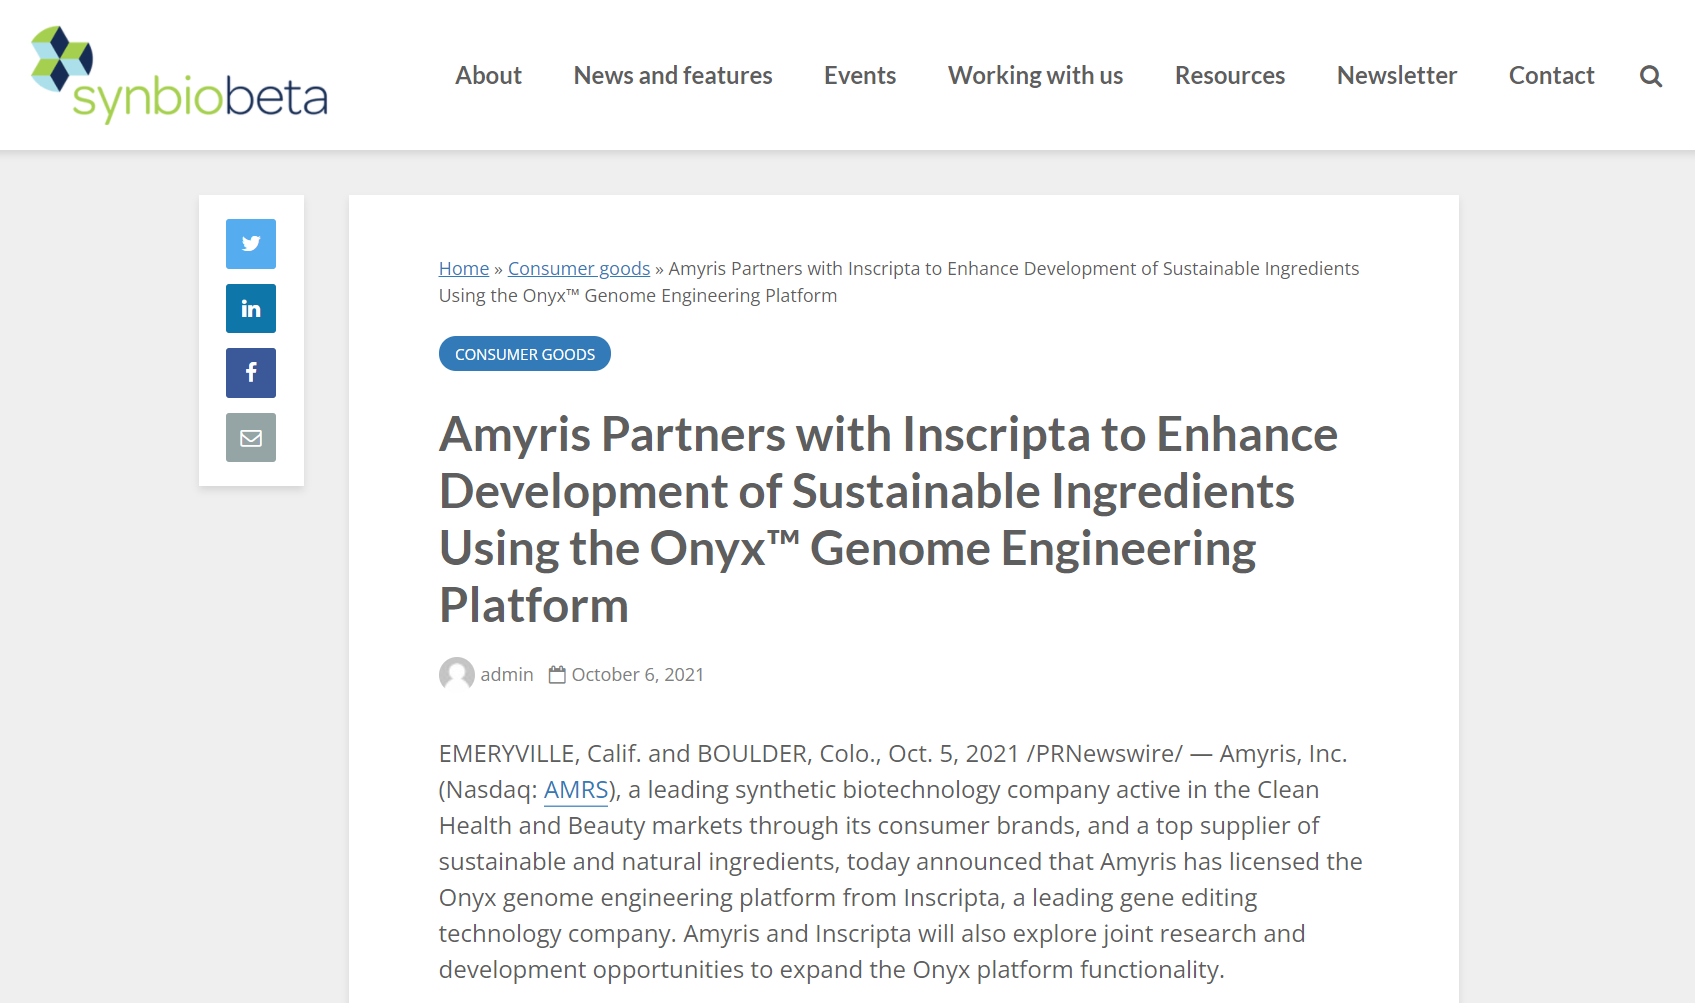Click the admin author avatar
Image resolution: width=1695 pixels, height=1003 pixels.
(457, 675)
